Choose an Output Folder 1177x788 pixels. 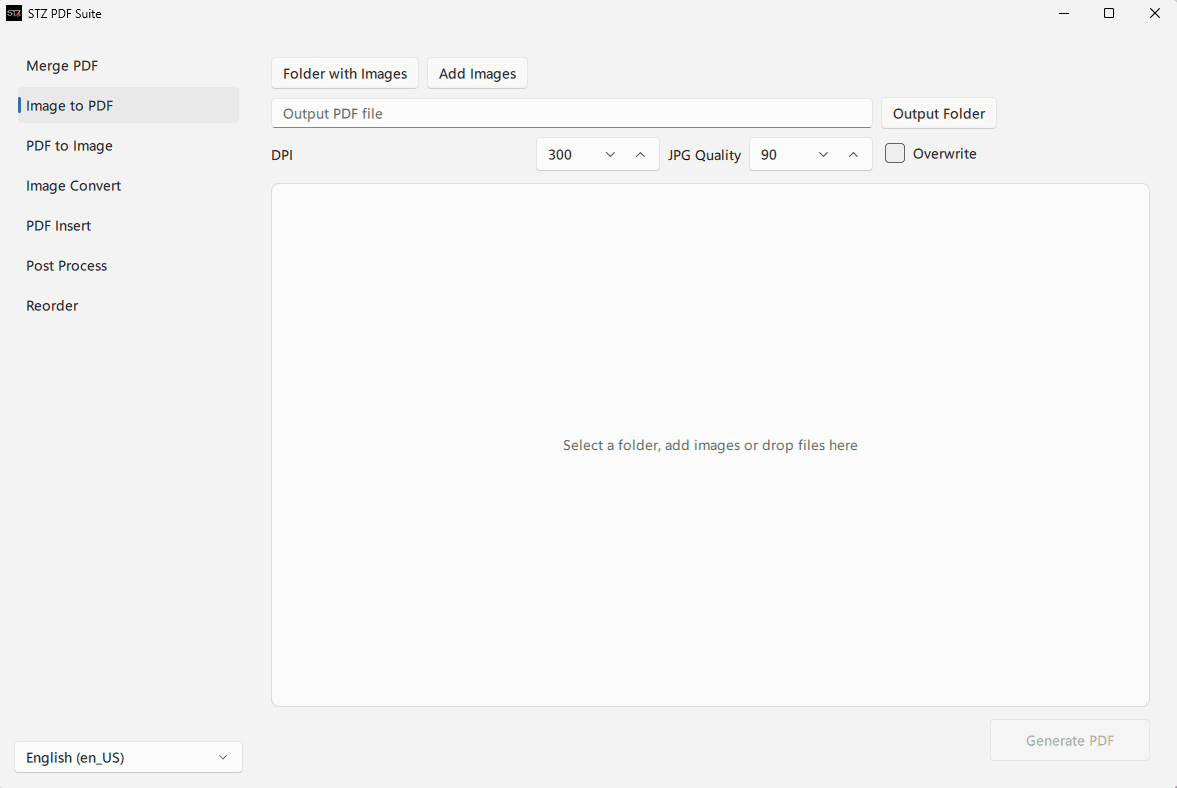[x=938, y=113]
